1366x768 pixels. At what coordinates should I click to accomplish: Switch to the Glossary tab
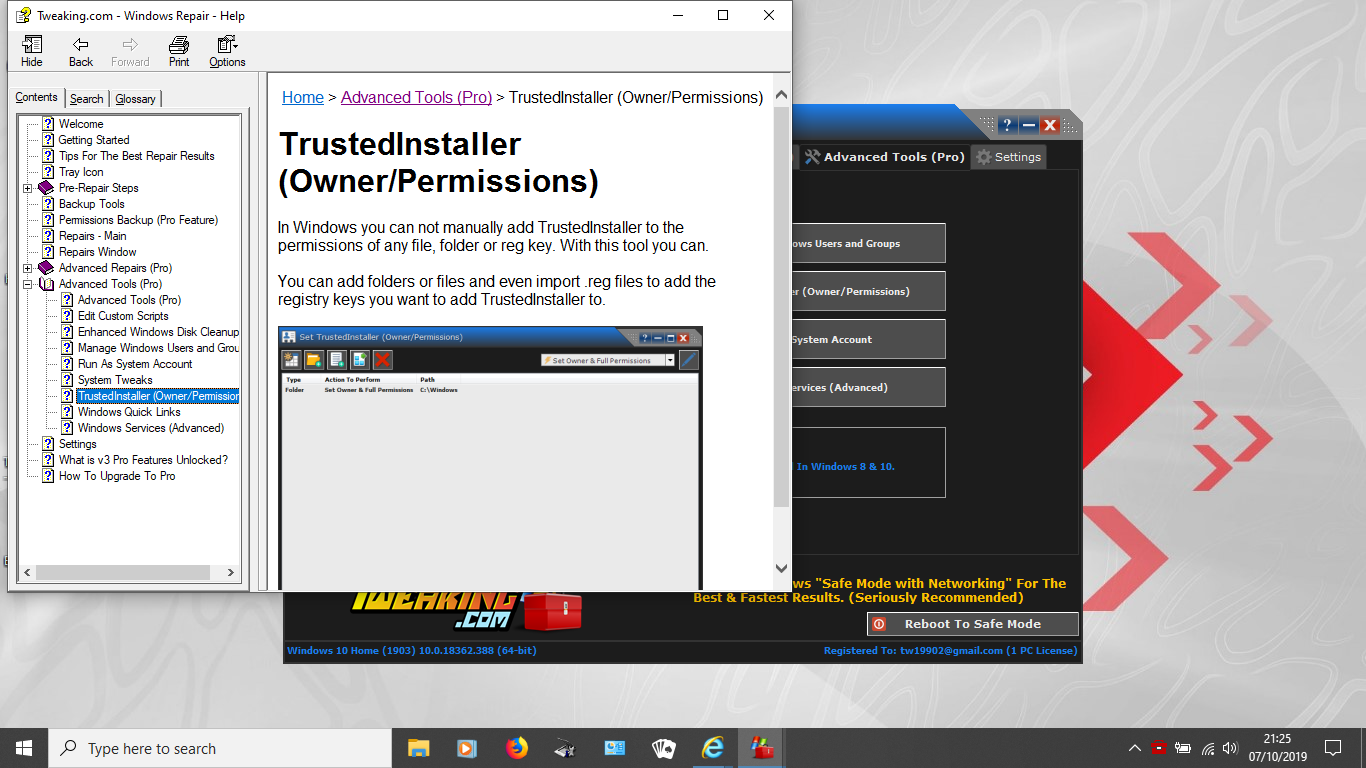[135, 98]
